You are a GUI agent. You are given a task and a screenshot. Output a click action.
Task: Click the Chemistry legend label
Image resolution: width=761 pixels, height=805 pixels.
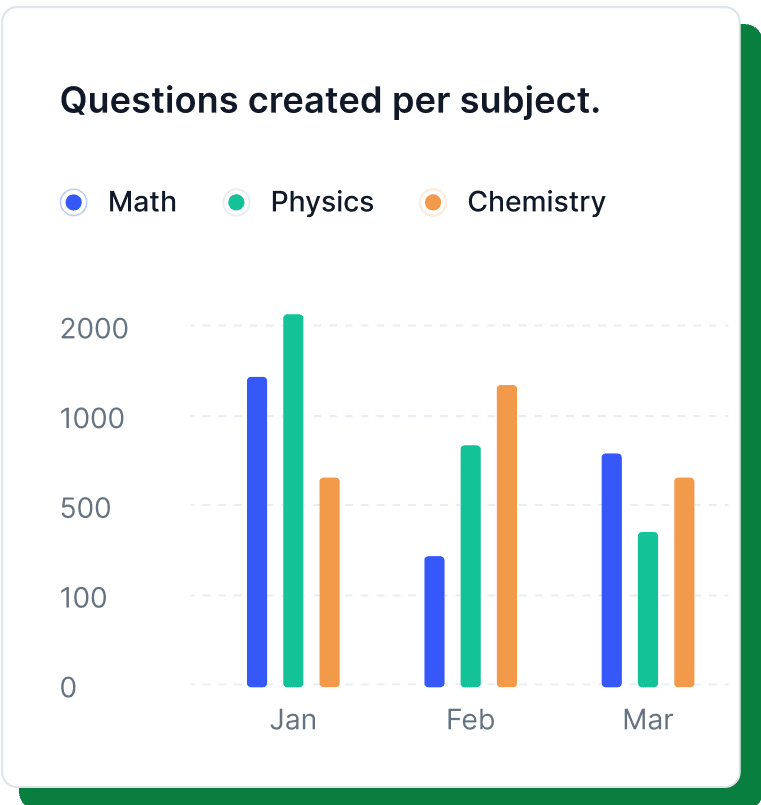pyautogui.click(x=536, y=202)
